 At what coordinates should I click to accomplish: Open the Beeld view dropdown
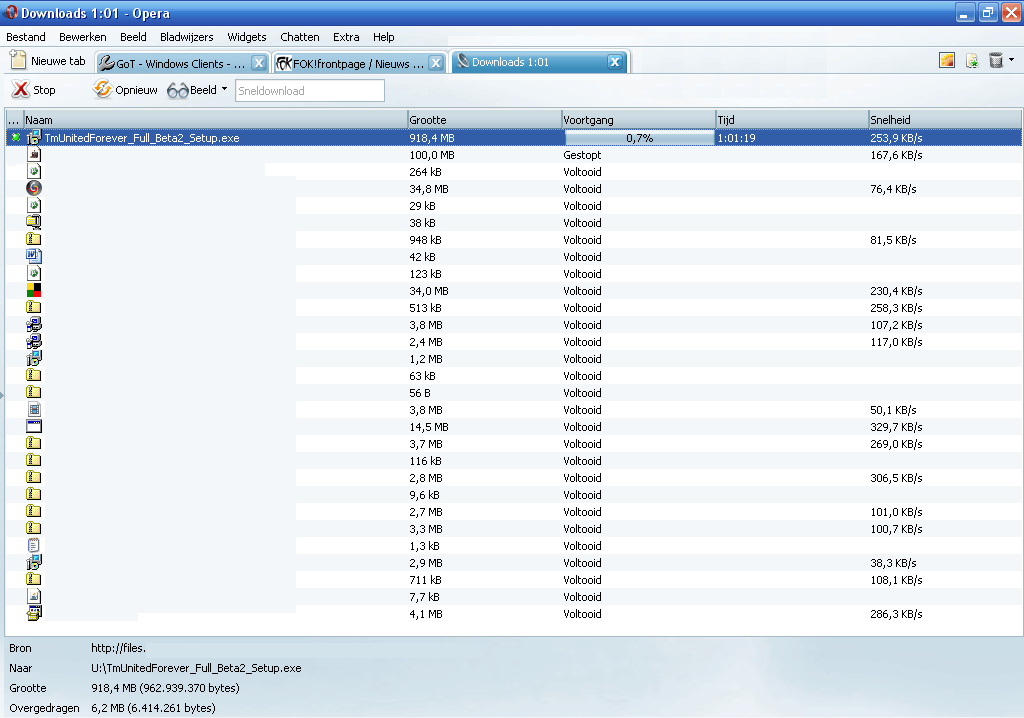click(197, 90)
